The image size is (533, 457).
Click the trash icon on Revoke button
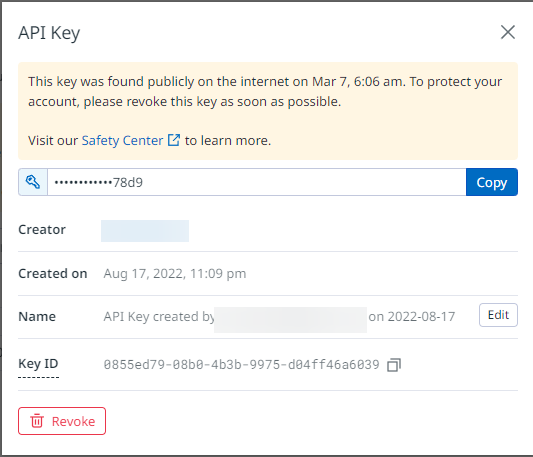pyautogui.click(x=37, y=421)
